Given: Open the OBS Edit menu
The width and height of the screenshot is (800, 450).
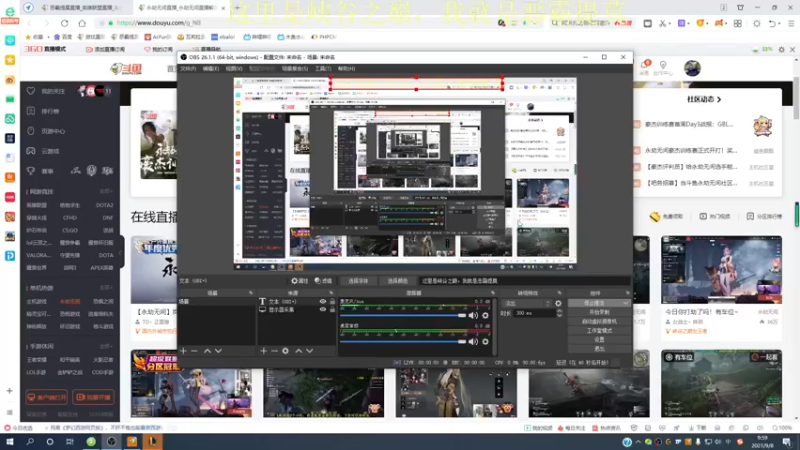Looking at the screenshot, I should [x=211, y=68].
